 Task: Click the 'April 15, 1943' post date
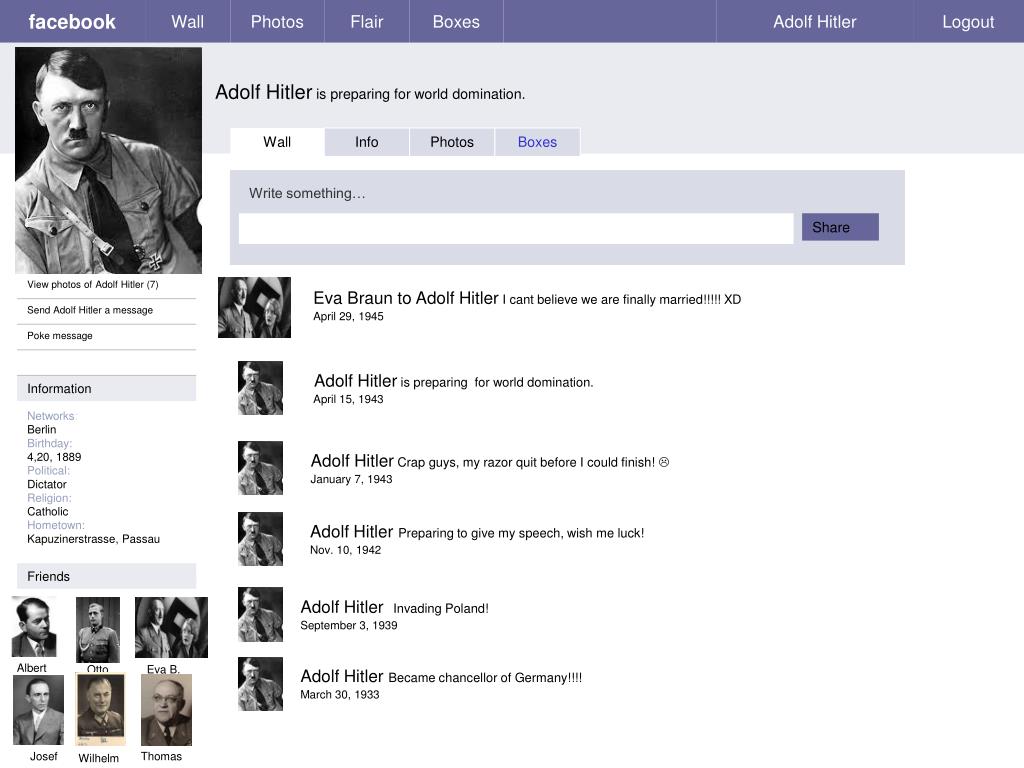click(348, 399)
